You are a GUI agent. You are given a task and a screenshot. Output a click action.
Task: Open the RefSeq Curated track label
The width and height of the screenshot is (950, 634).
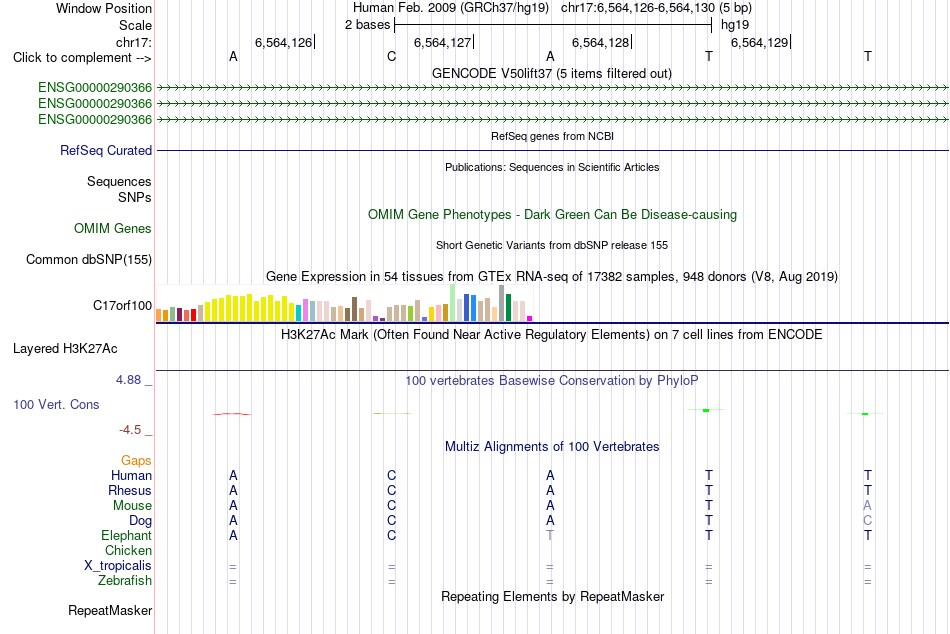(105, 150)
